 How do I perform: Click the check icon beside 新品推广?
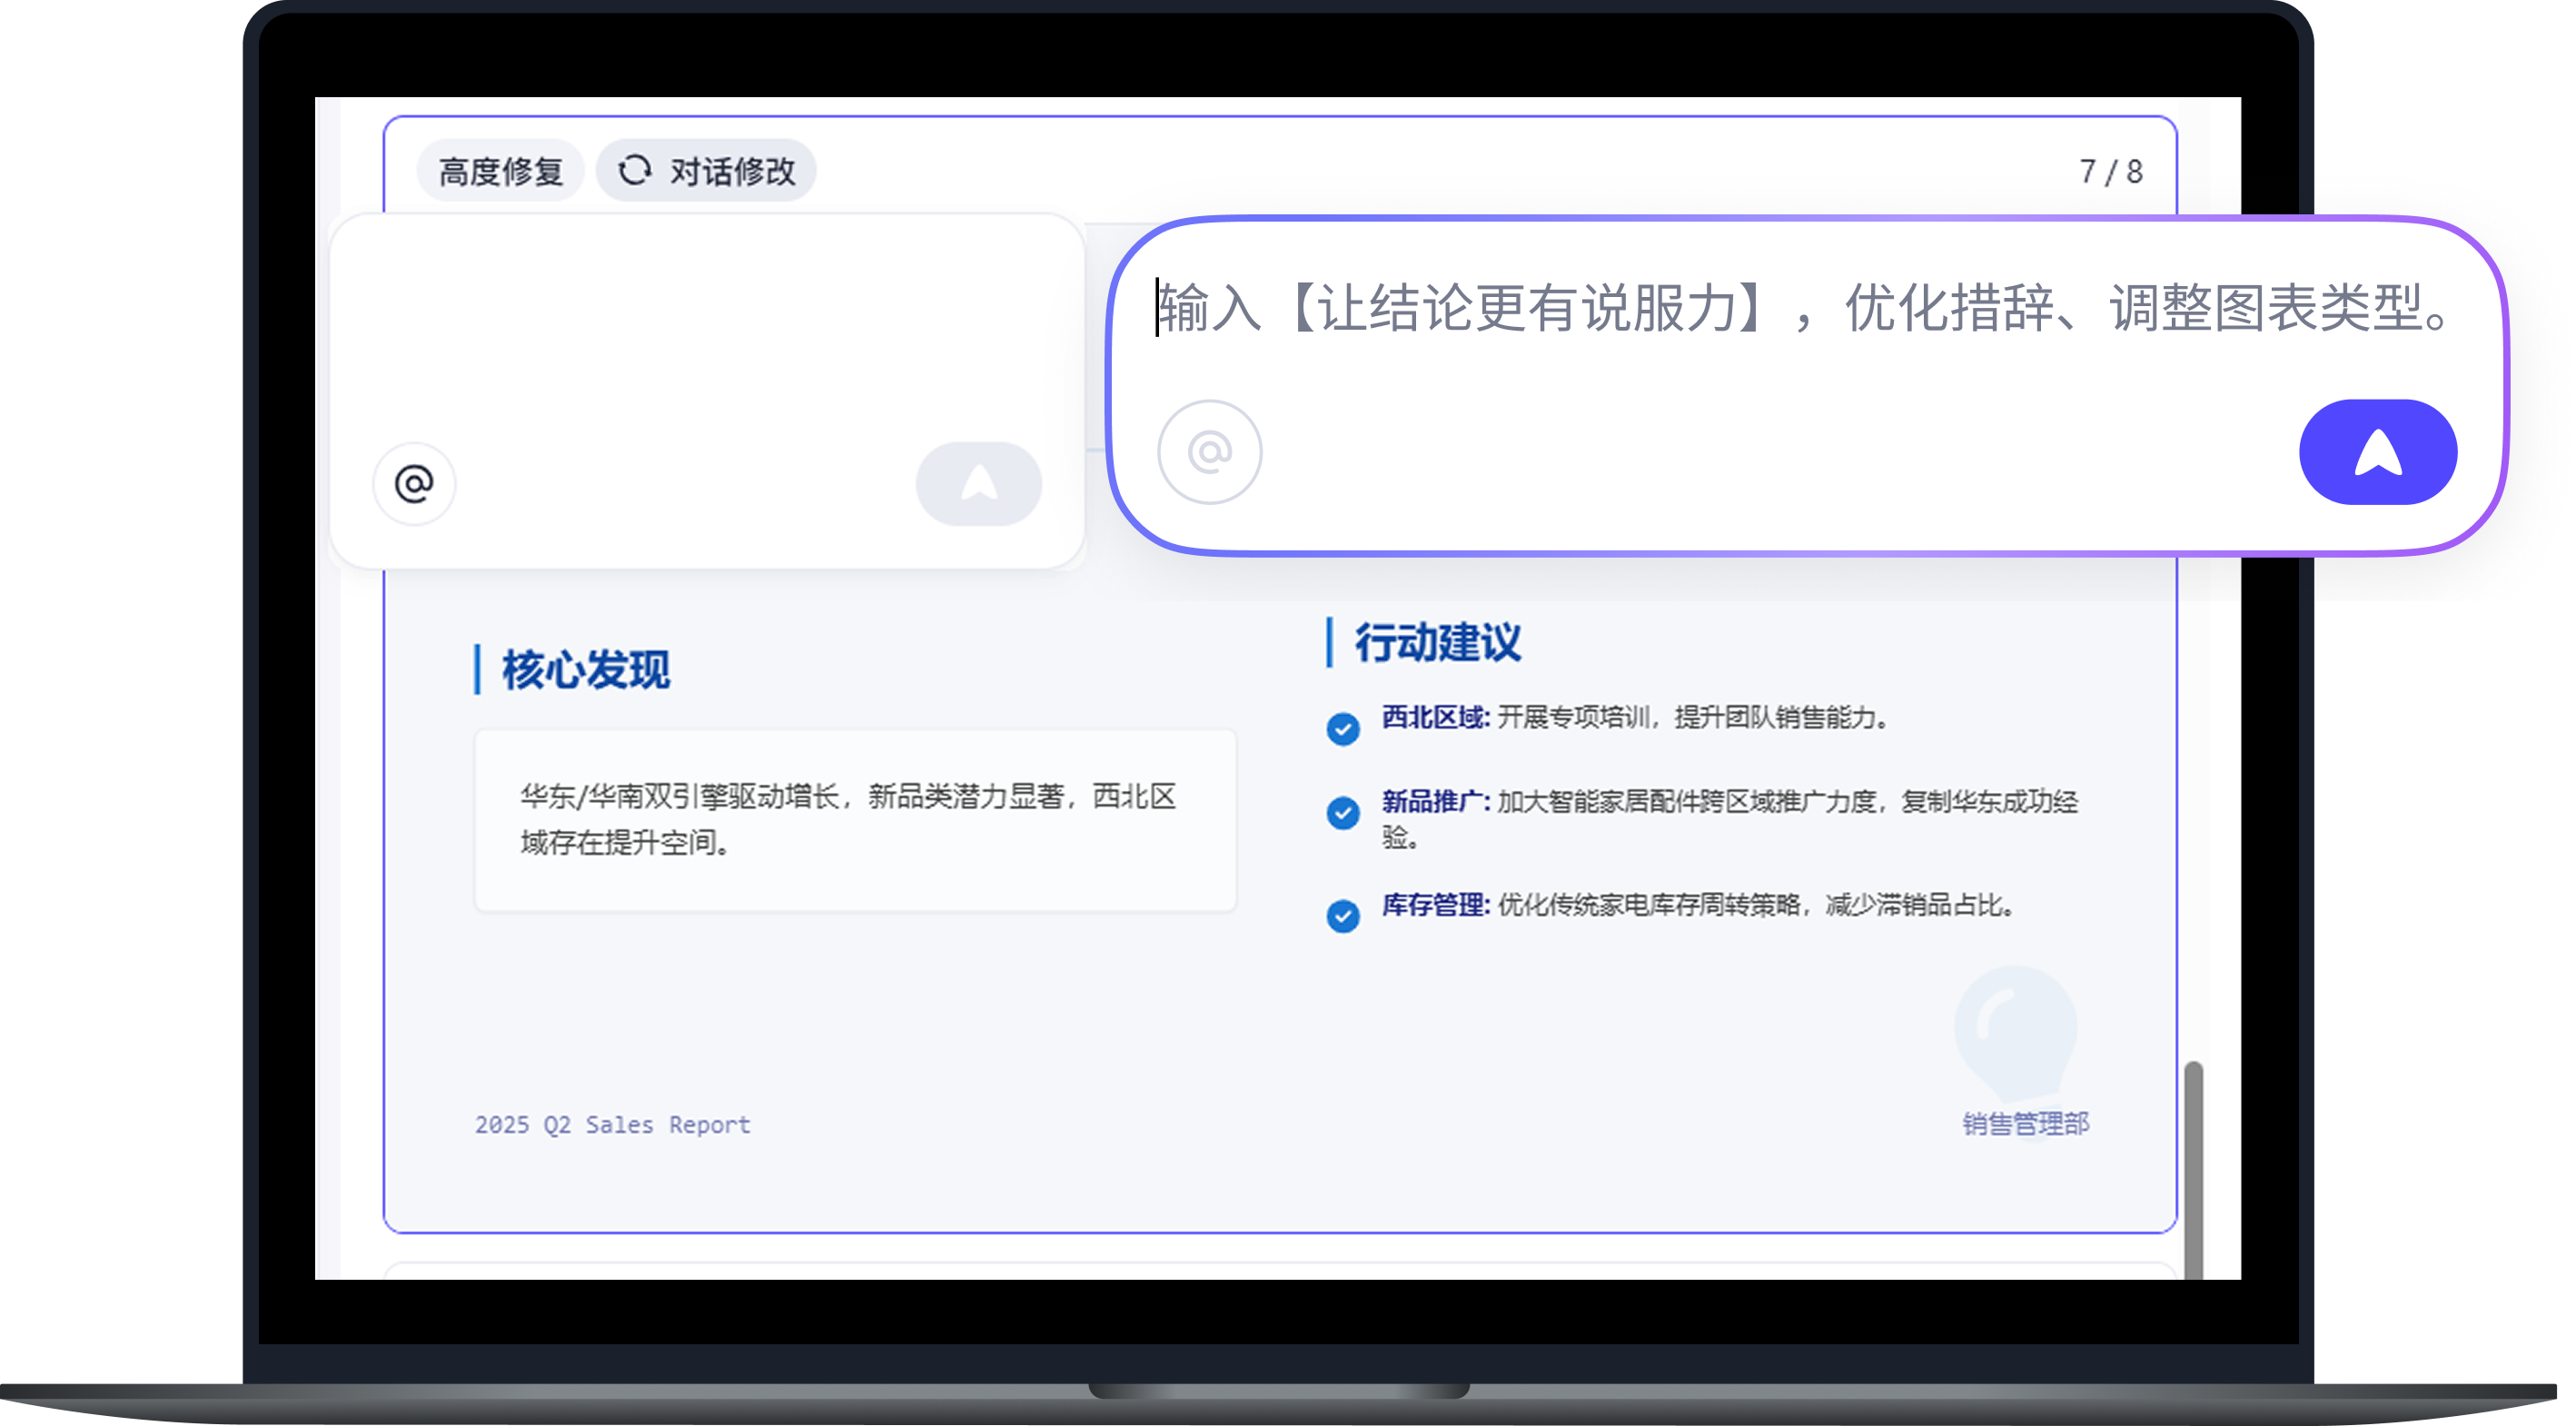(x=1343, y=813)
